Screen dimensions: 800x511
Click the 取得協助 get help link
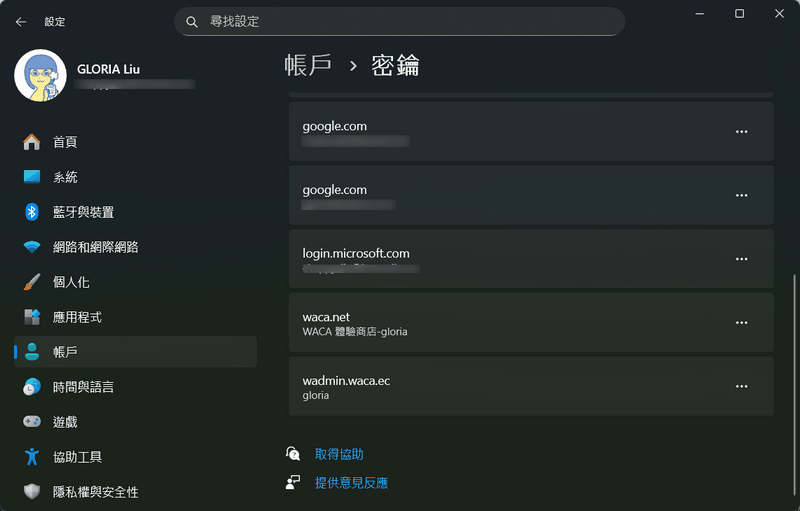point(339,454)
